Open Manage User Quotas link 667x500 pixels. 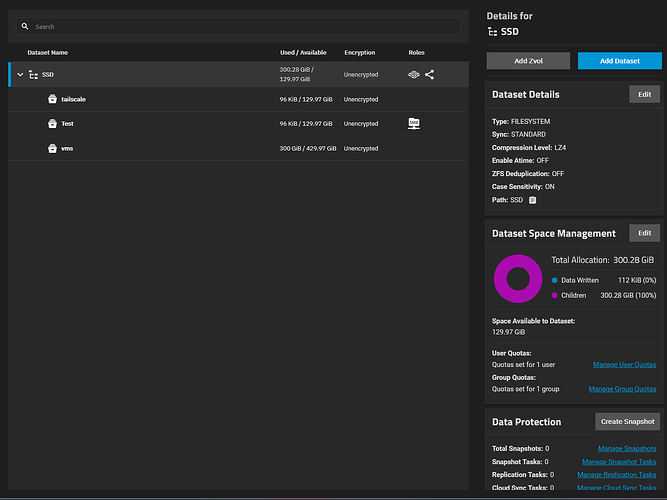[x=624, y=365]
